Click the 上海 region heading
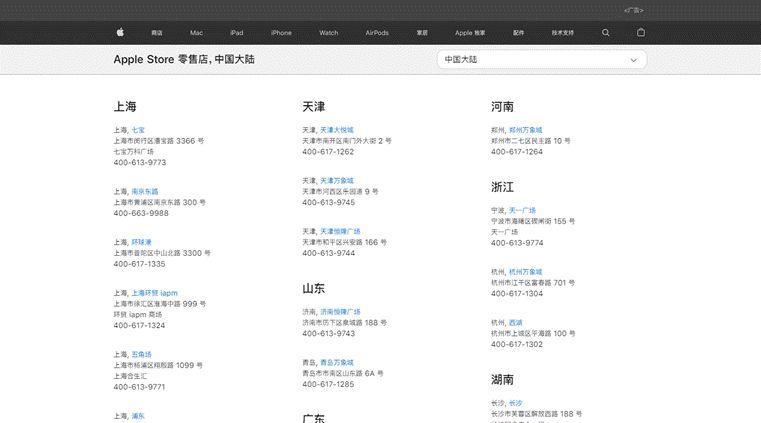The image size is (761, 423). tap(125, 106)
